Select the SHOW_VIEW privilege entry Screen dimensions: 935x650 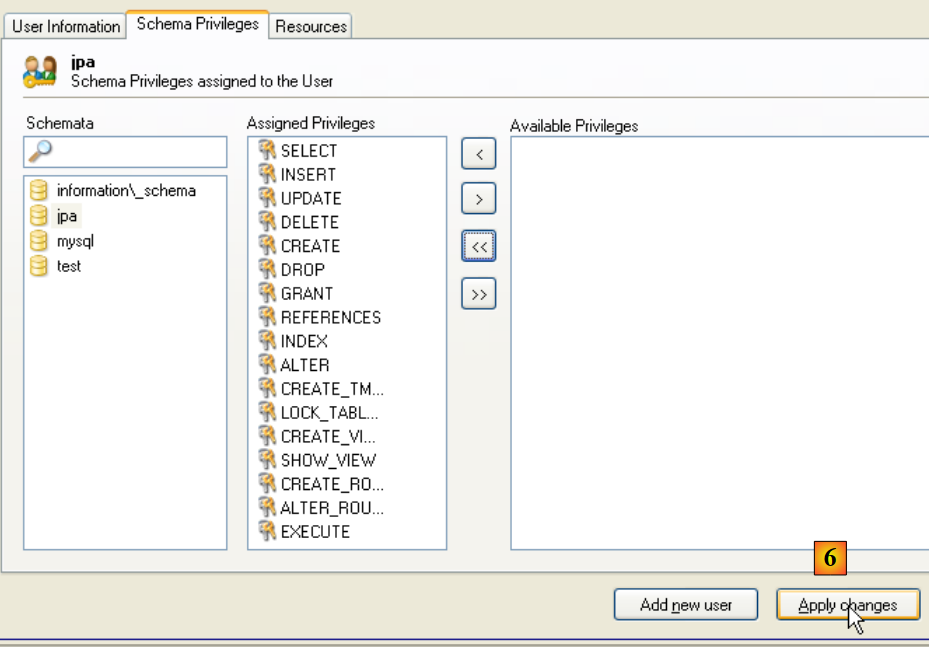(328, 460)
